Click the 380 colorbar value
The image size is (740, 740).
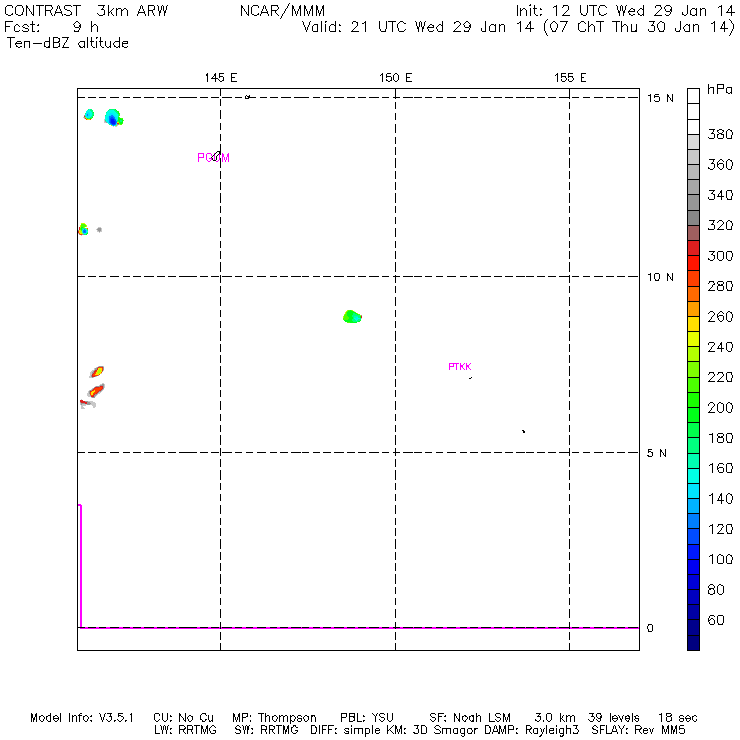click(720, 134)
